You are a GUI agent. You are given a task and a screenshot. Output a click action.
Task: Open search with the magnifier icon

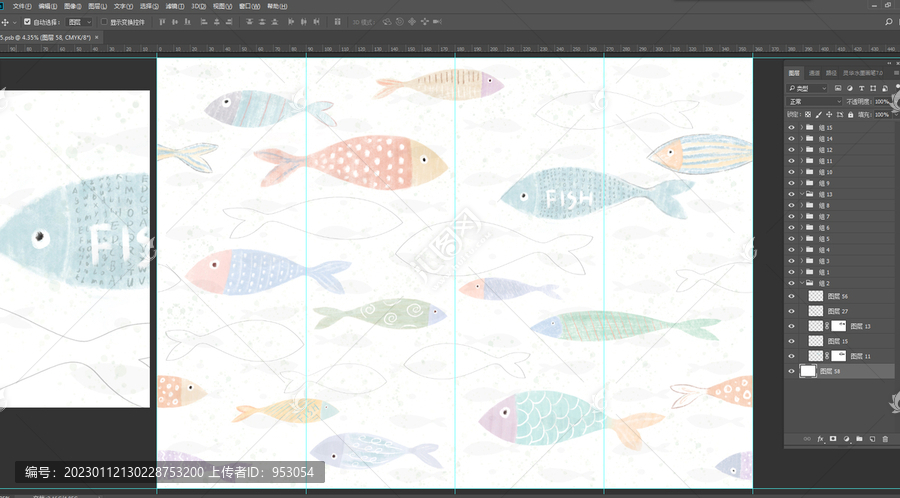point(889,22)
